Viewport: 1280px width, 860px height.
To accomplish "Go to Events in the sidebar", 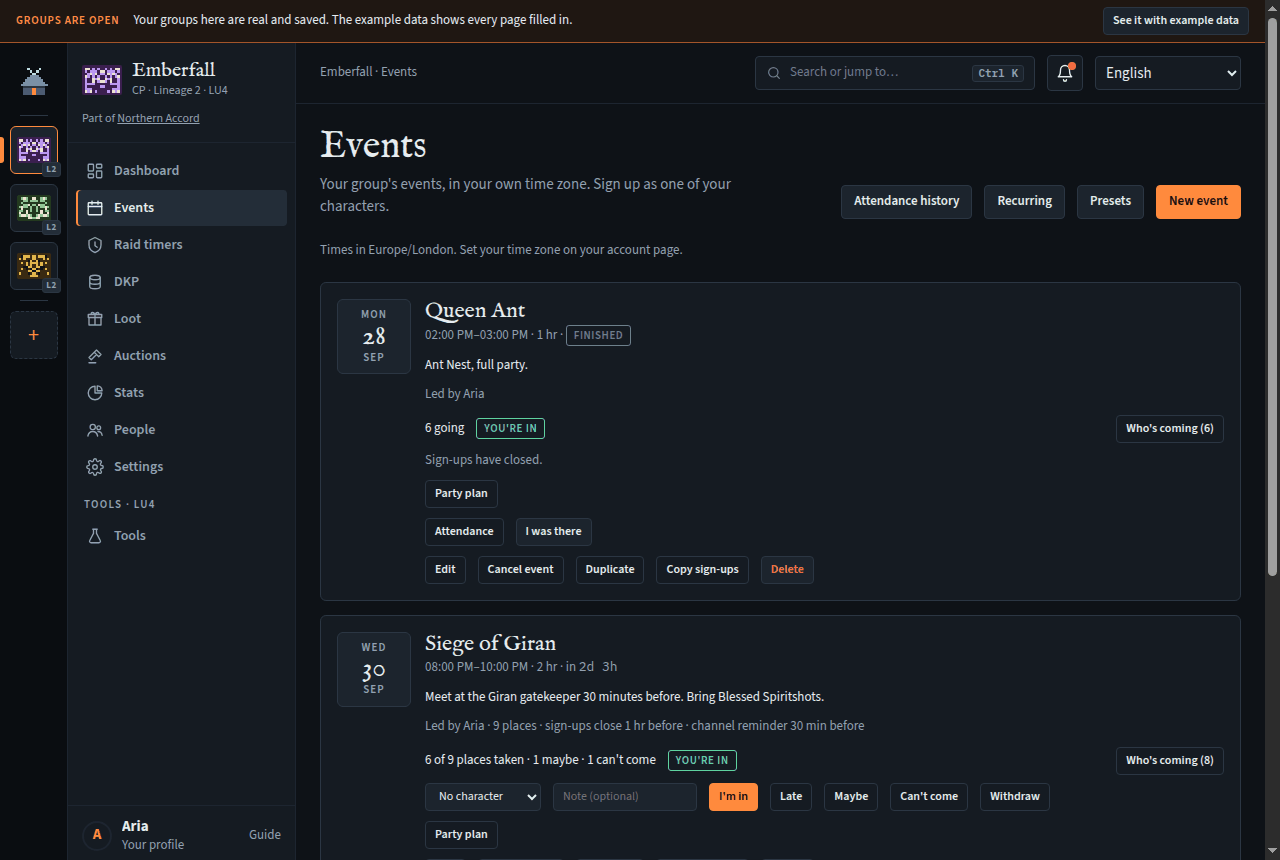I will 182,208.
